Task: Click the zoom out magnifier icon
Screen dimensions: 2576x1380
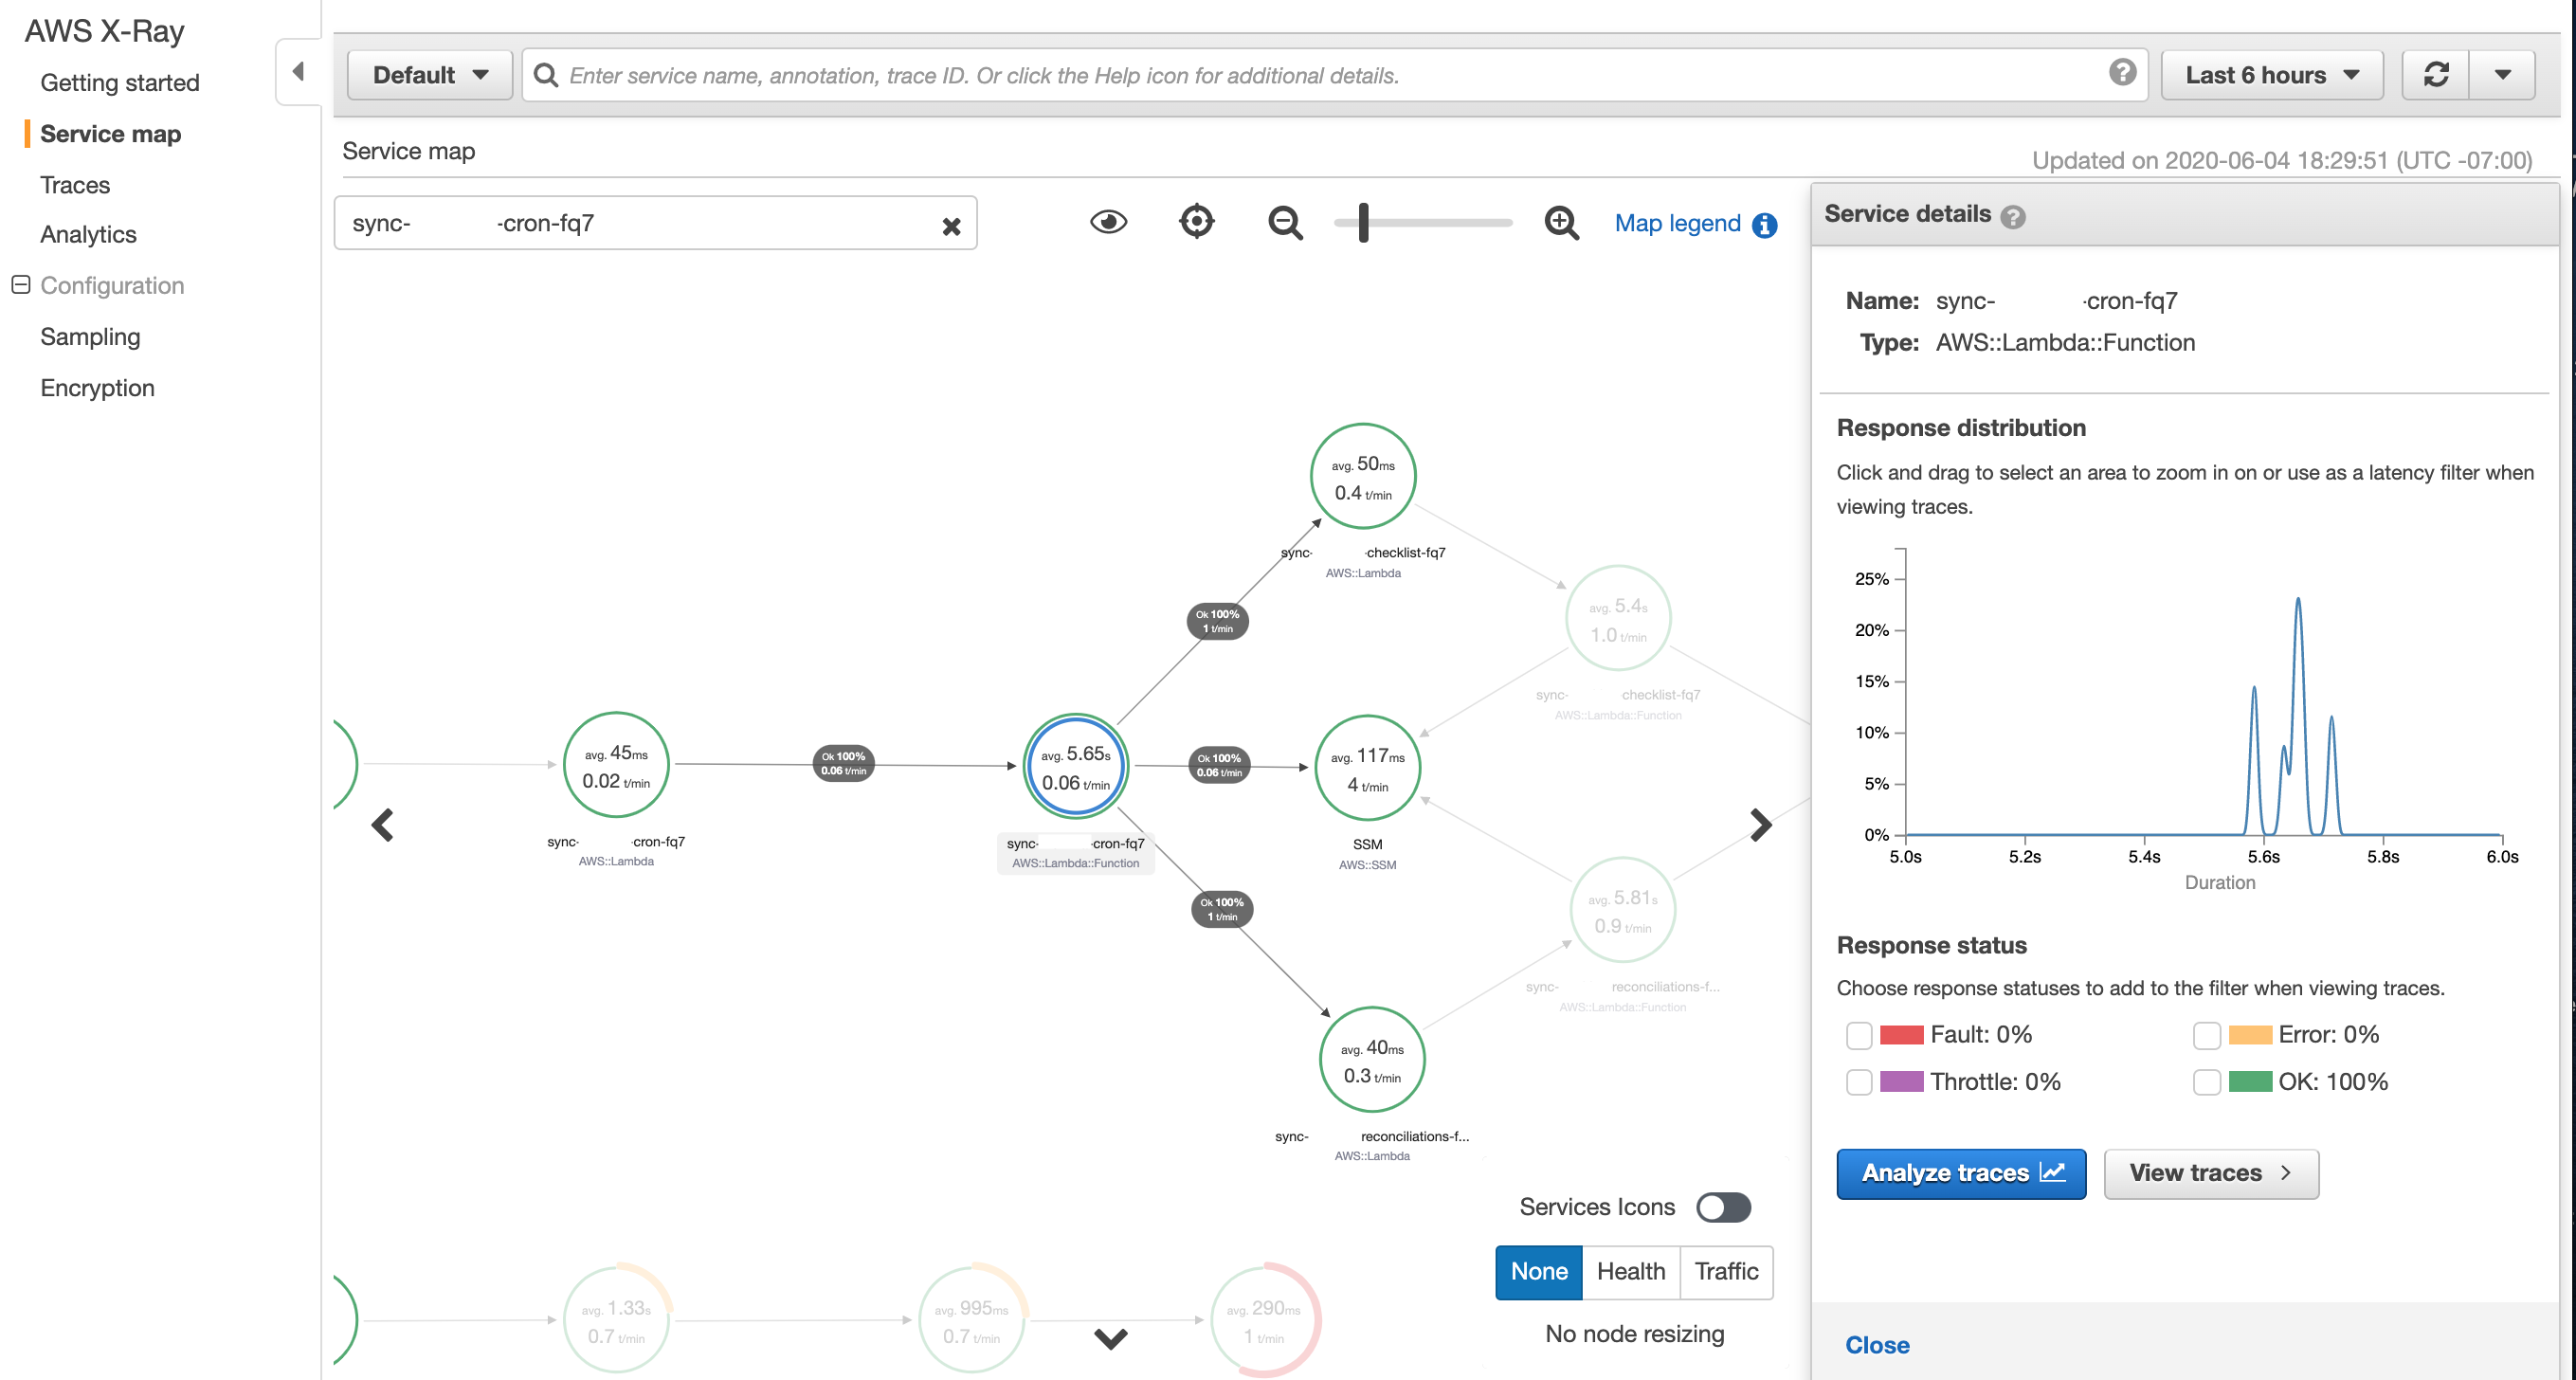Action: pos(1286,222)
